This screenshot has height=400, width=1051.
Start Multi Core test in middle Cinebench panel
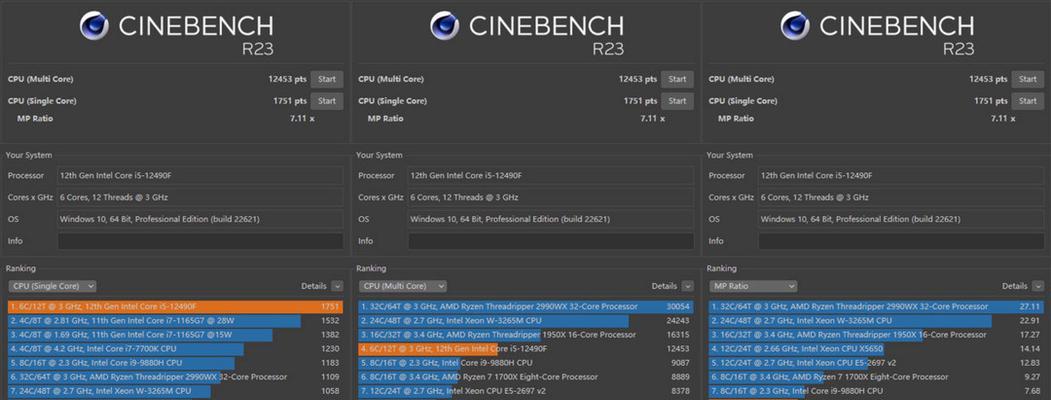coord(678,79)
